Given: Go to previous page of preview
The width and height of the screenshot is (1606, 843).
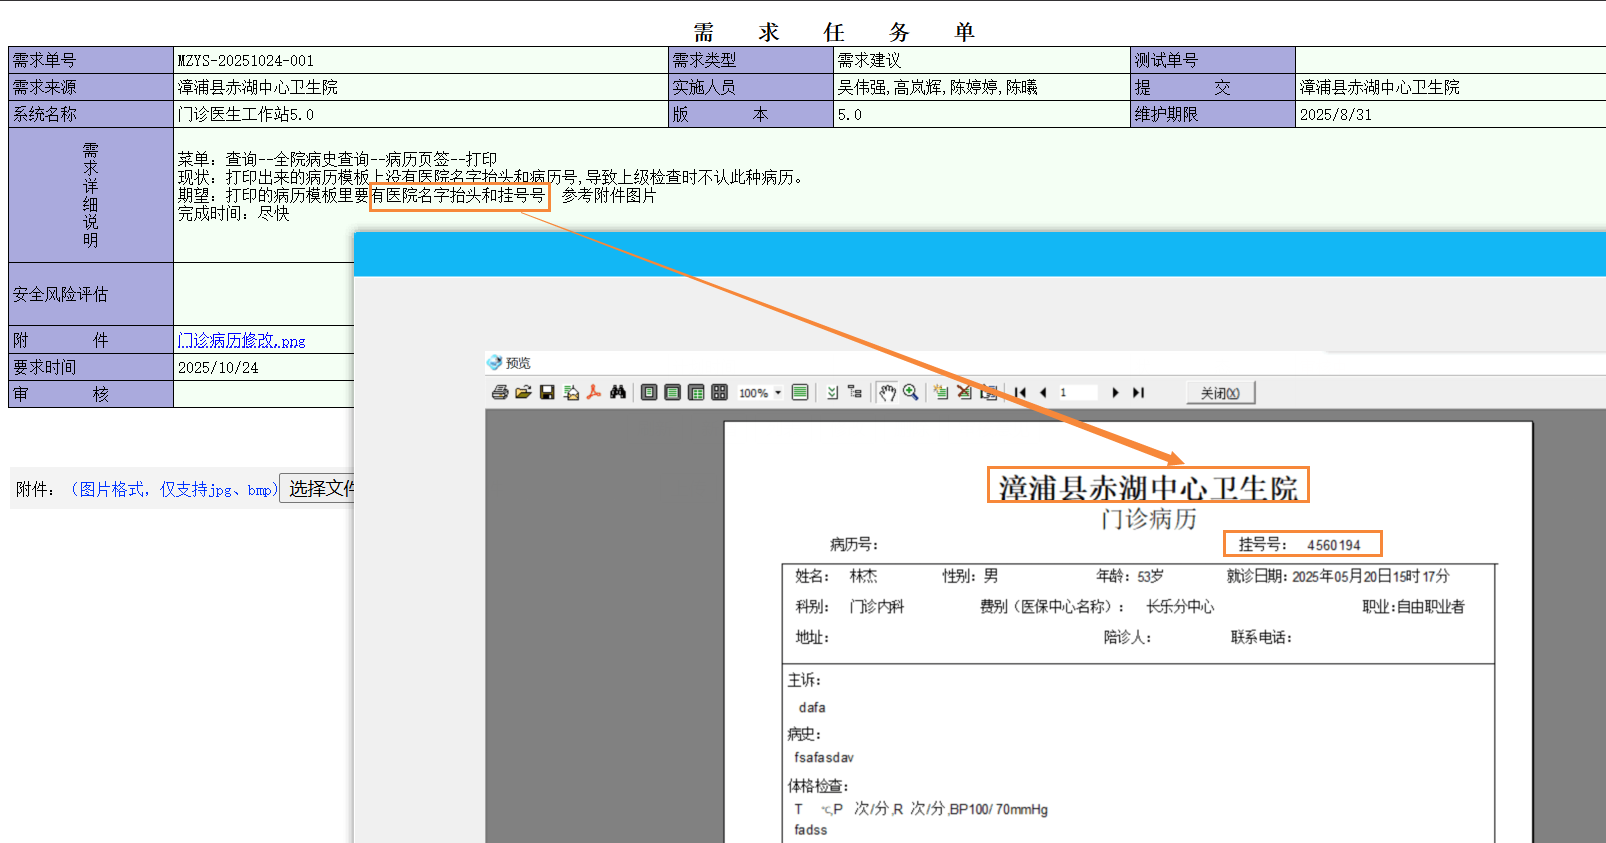Looking at the screenshot, I should (x=1043, y=393).
